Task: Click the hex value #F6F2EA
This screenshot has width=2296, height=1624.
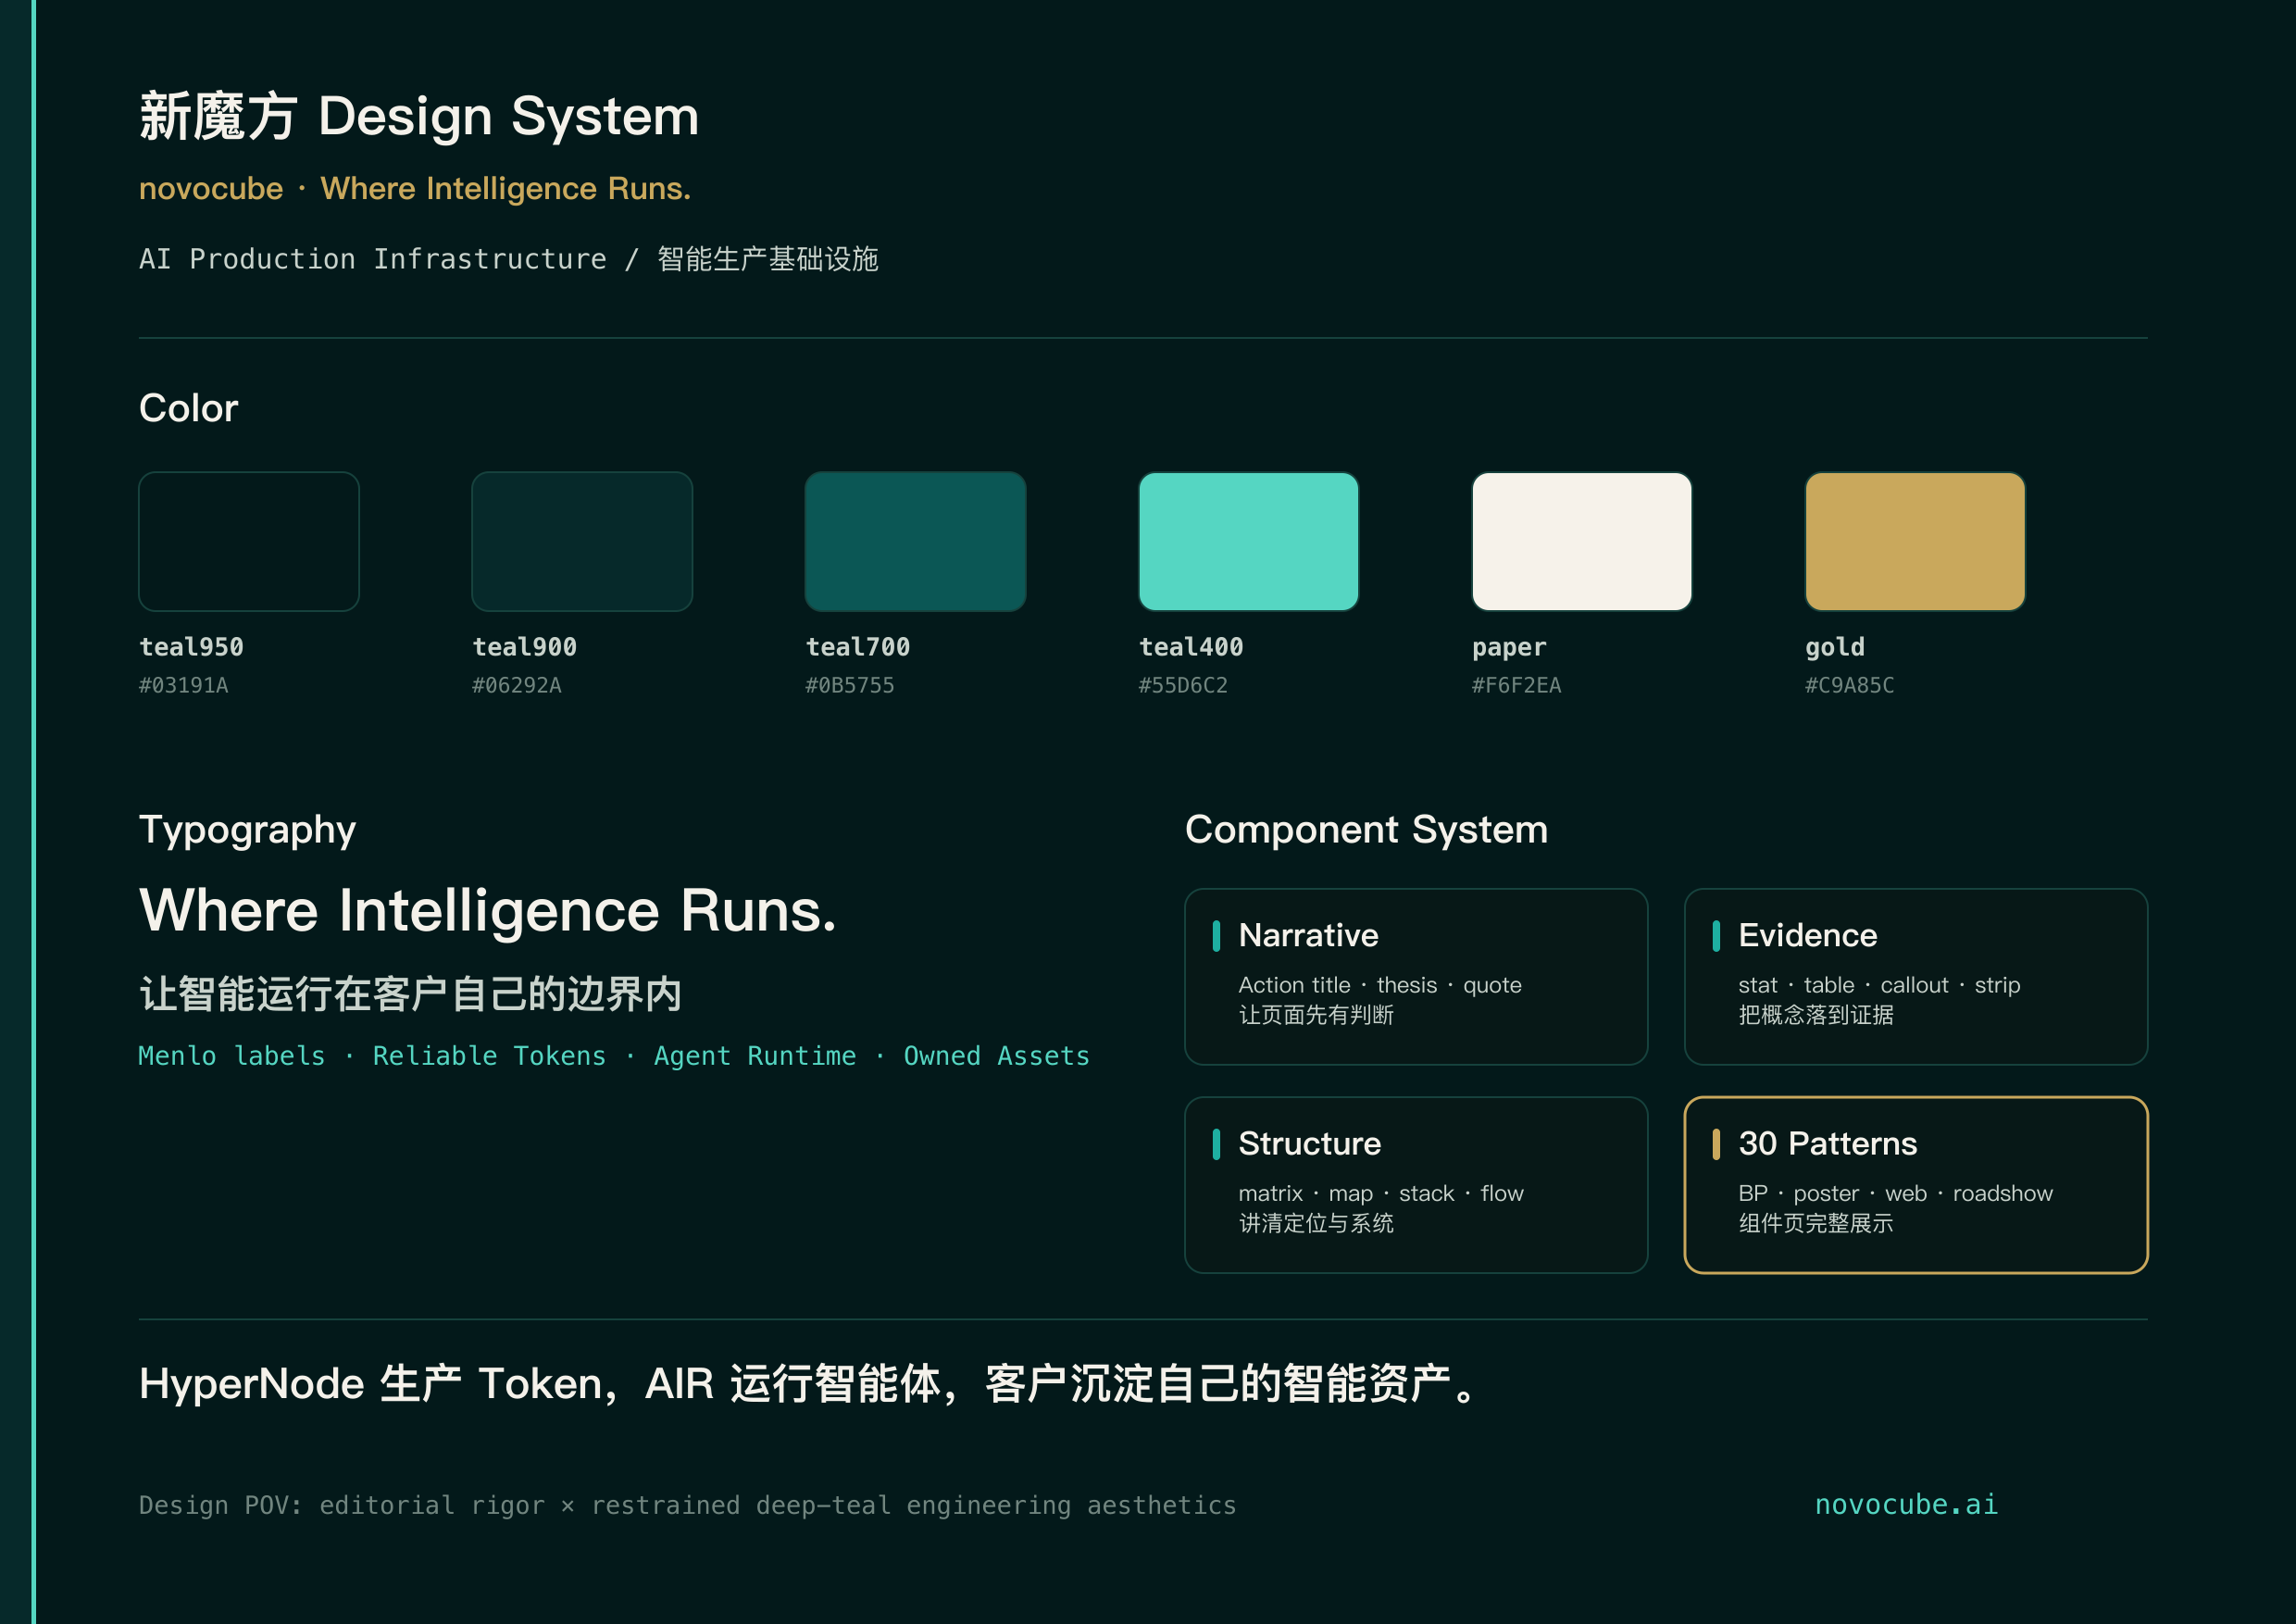Action: click(1516, 685)
